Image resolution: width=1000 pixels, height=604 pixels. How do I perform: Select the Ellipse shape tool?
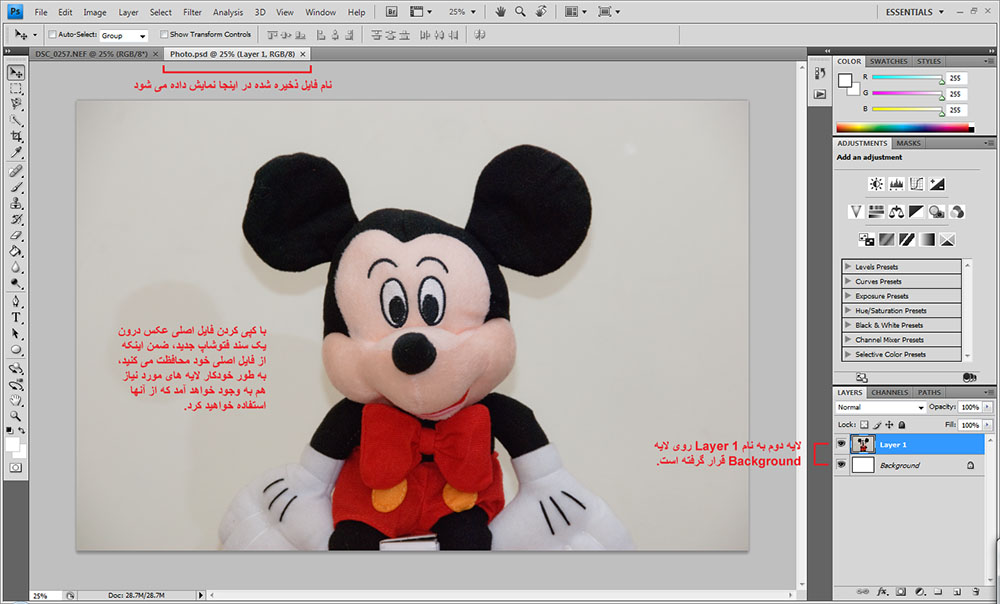click(16, 350)
